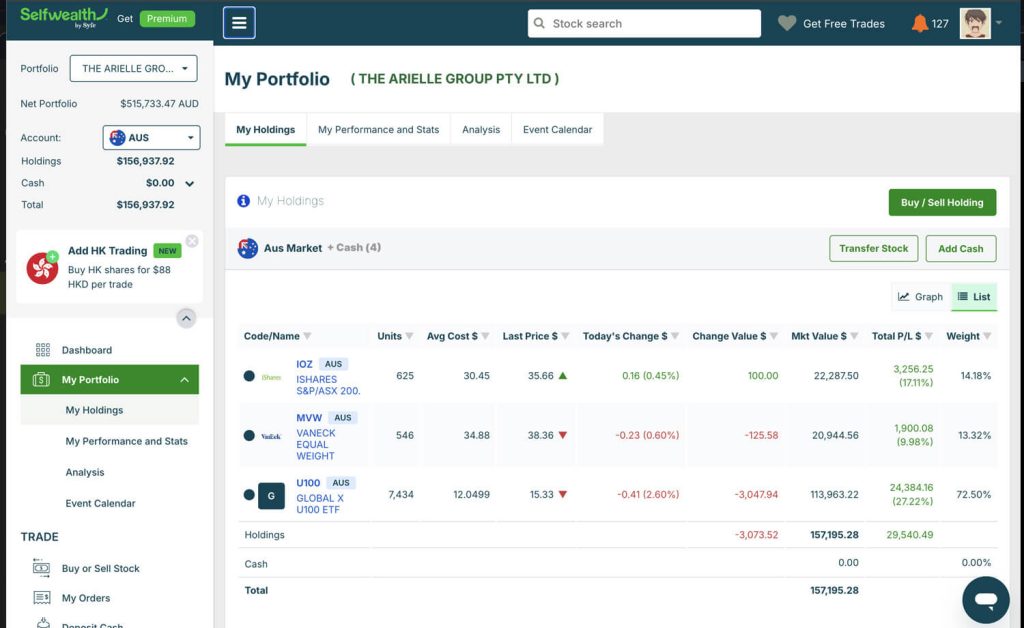Open the AUS account dropdown
This screenshot has width=1024, height=628.
pyautogui.click(x=151, y=138)
